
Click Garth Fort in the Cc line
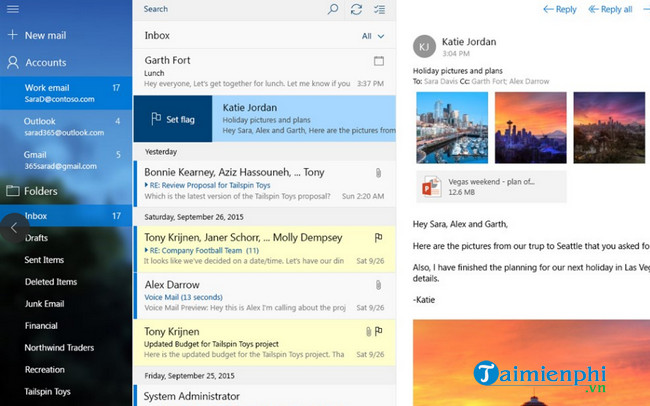[488, 81]
